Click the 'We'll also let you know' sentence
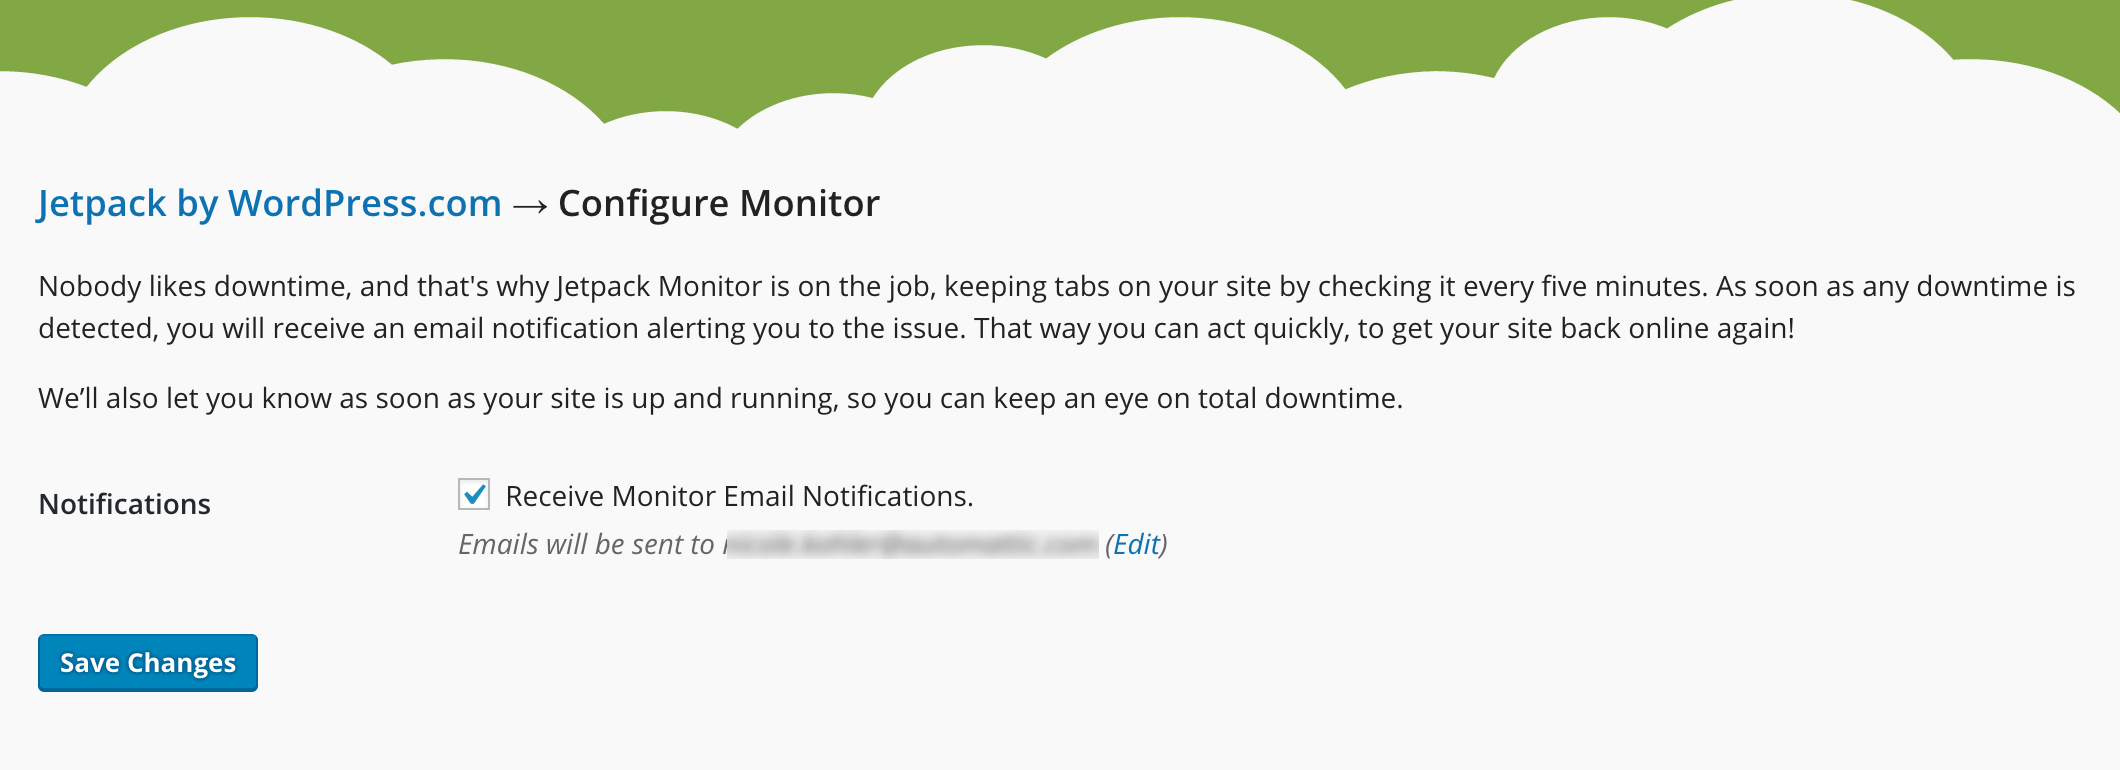 pyautogui.click(x=720, y=398)
